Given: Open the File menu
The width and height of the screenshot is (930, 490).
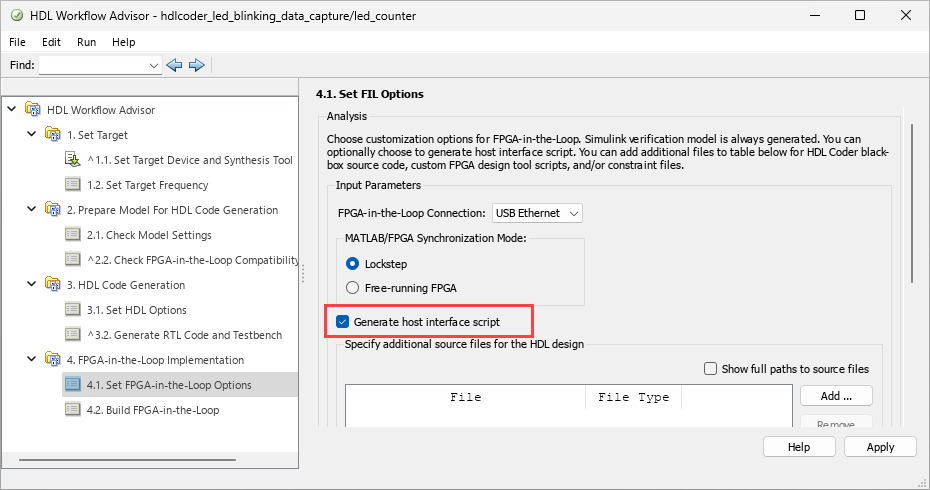Looking at the screenshot, I should pos(17,42).
